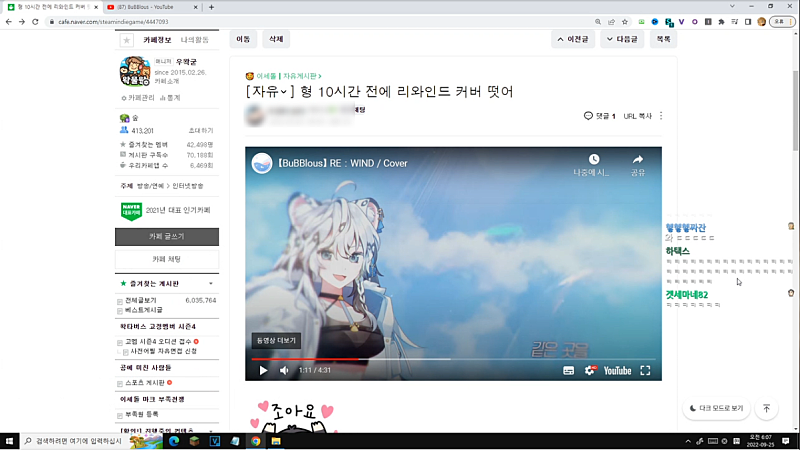Image resolution: width=800 pixels, height=450 pixels.
Task: Click the 동영상 더보기 button
Action: point(276,340)
